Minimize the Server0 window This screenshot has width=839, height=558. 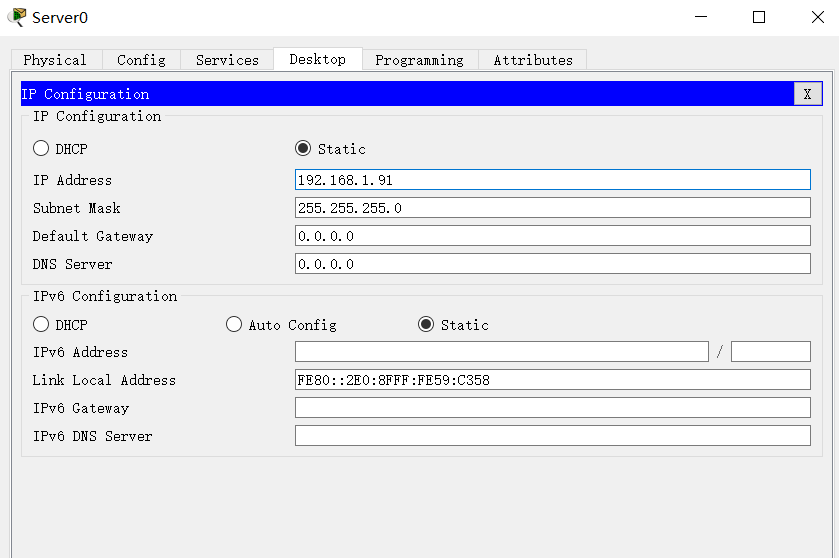pos(701,17)
